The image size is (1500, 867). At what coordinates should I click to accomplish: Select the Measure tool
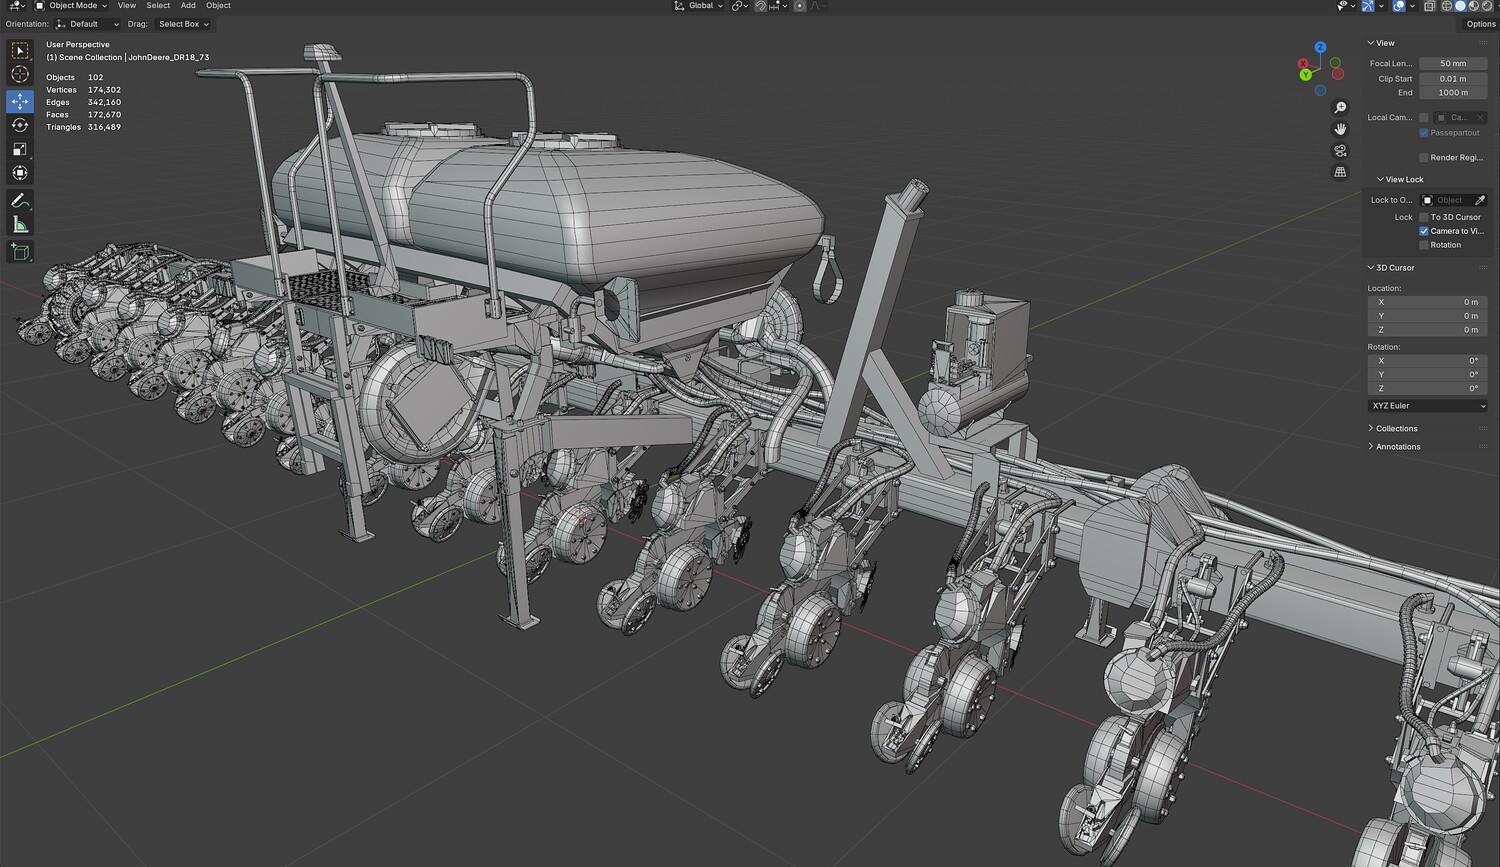(20, 224)
